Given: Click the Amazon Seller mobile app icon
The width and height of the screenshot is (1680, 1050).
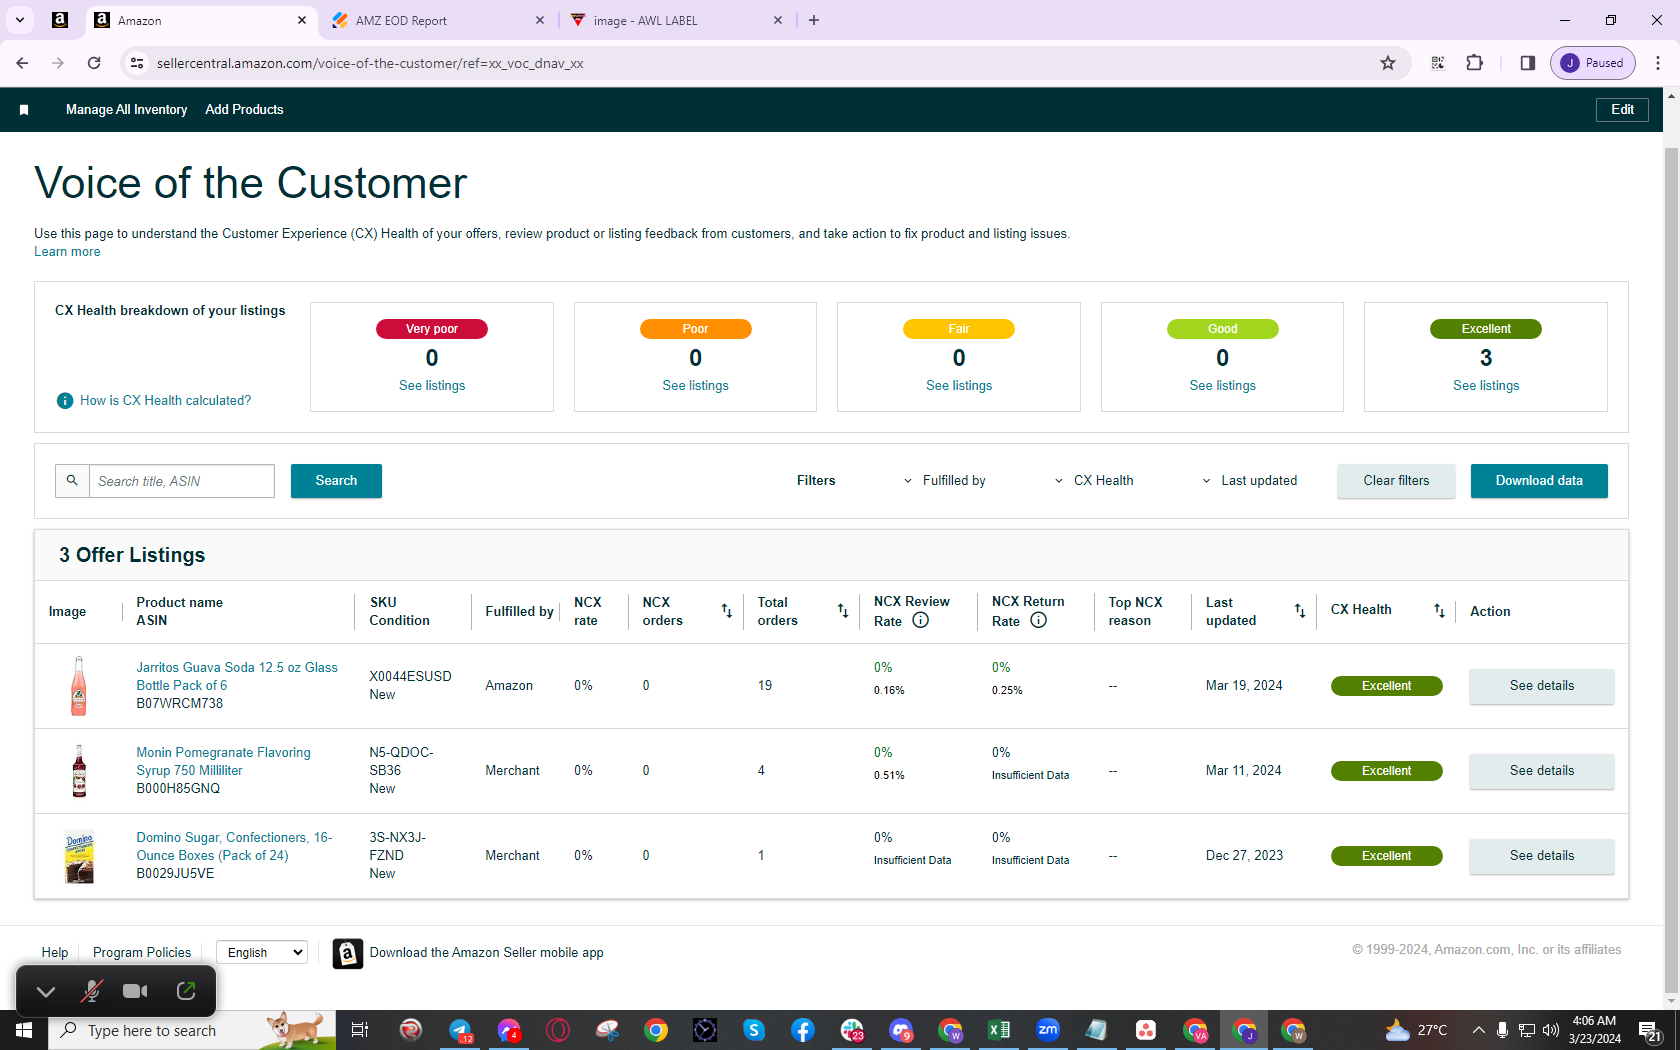Looking at the screenshot, I should pos(347,954).
